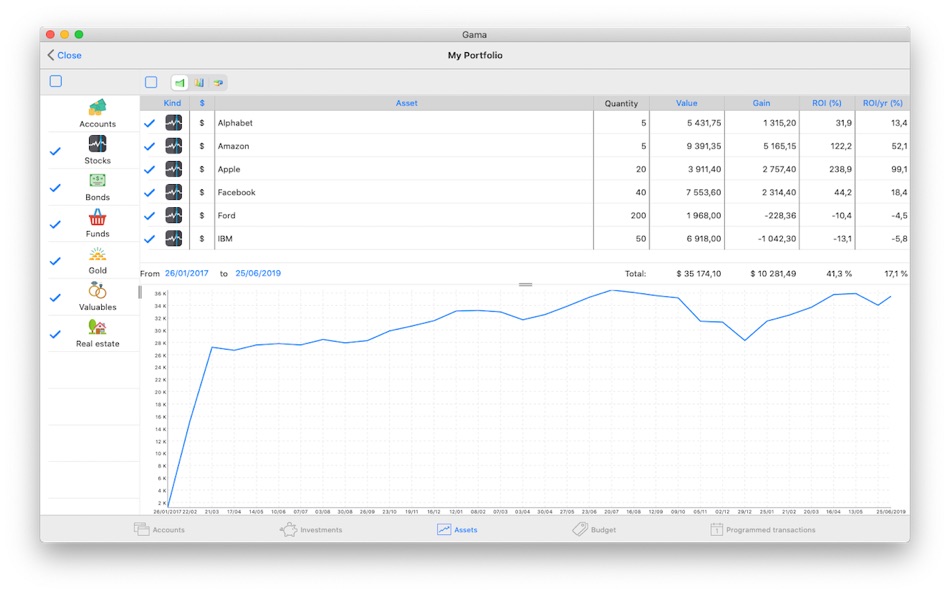
Task: Switch to bar chart view button
Action: click(x=199, y=82)
